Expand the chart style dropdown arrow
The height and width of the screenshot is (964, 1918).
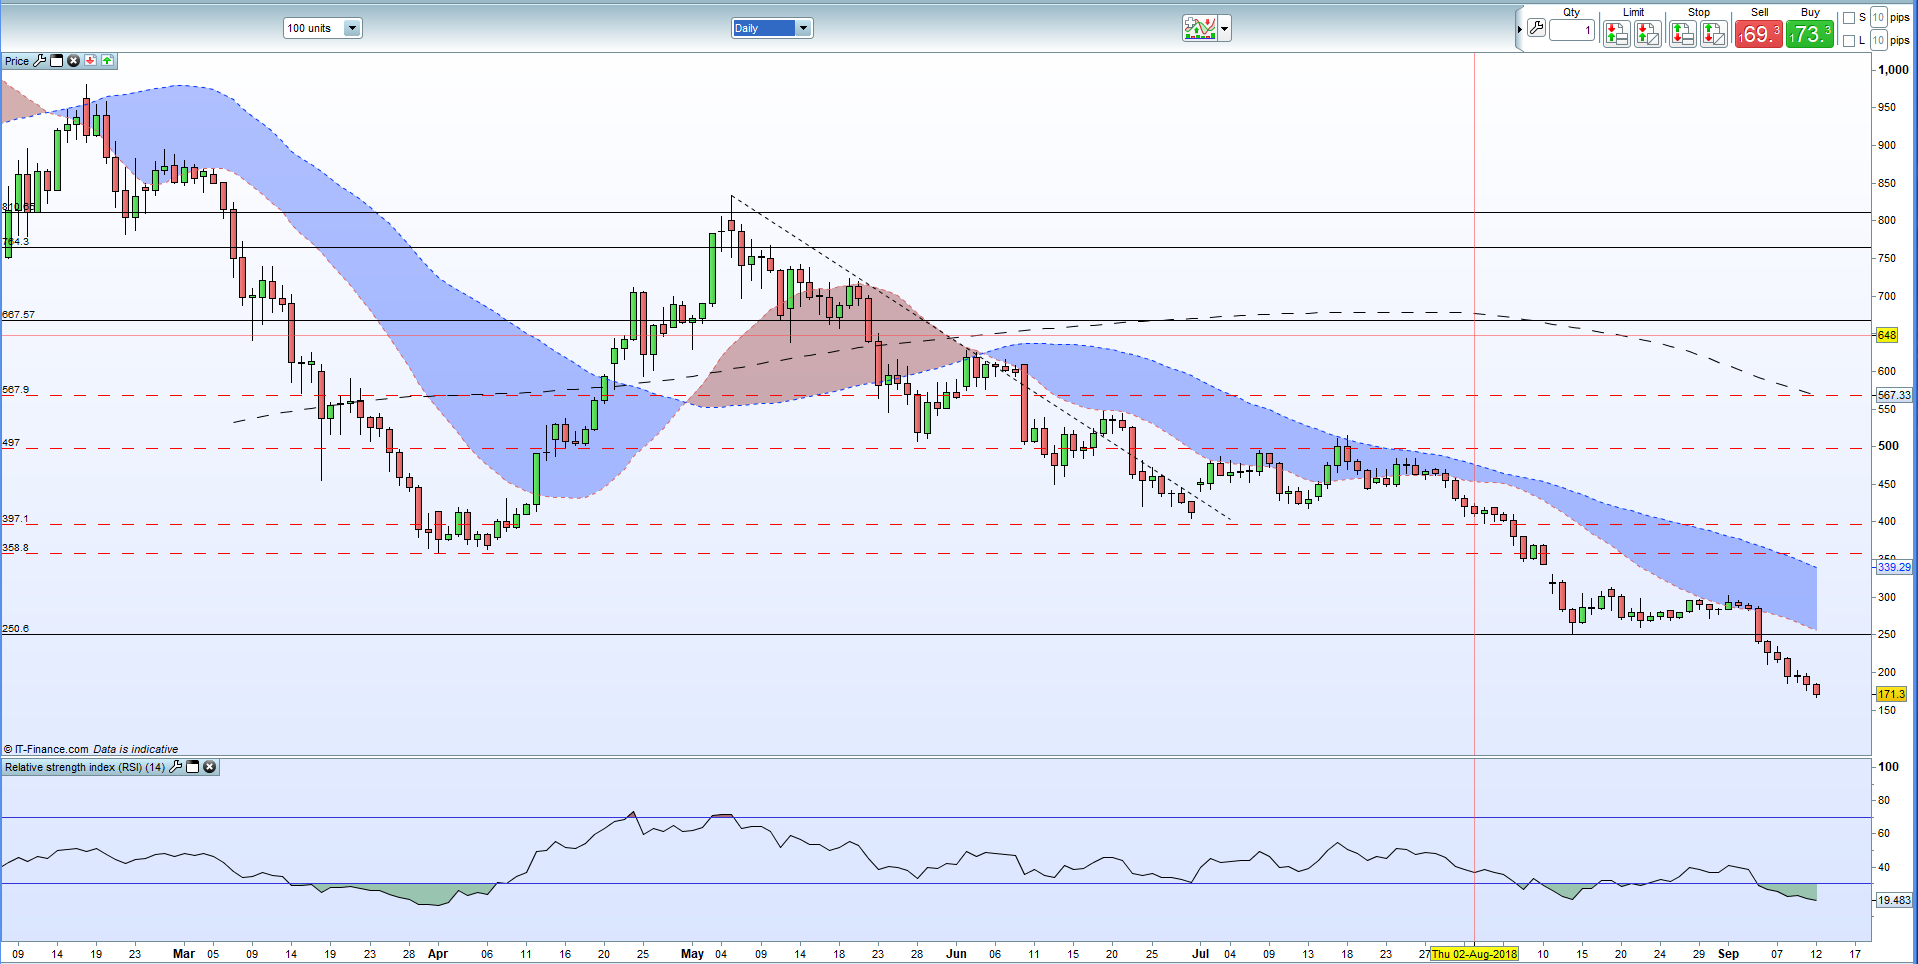[1225, 28]
